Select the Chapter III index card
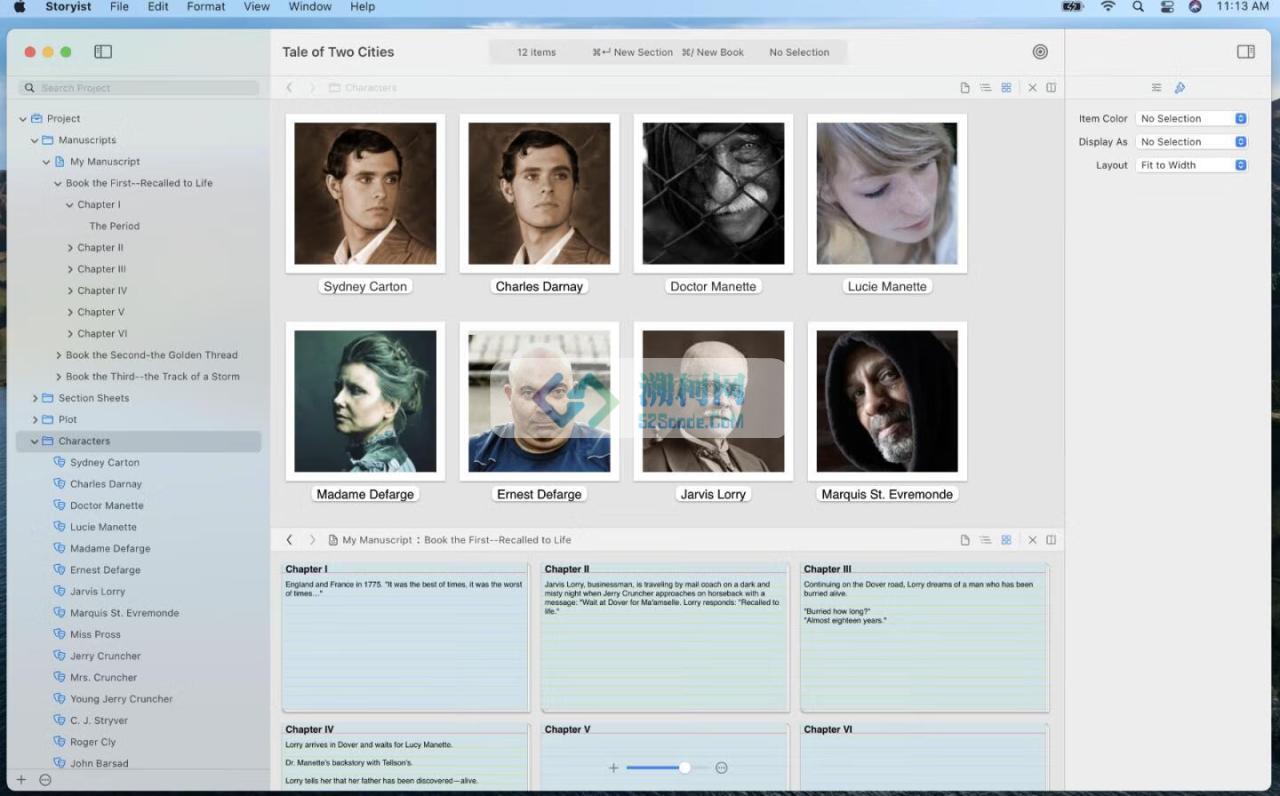1280x796 pixels. coord(924,637)
